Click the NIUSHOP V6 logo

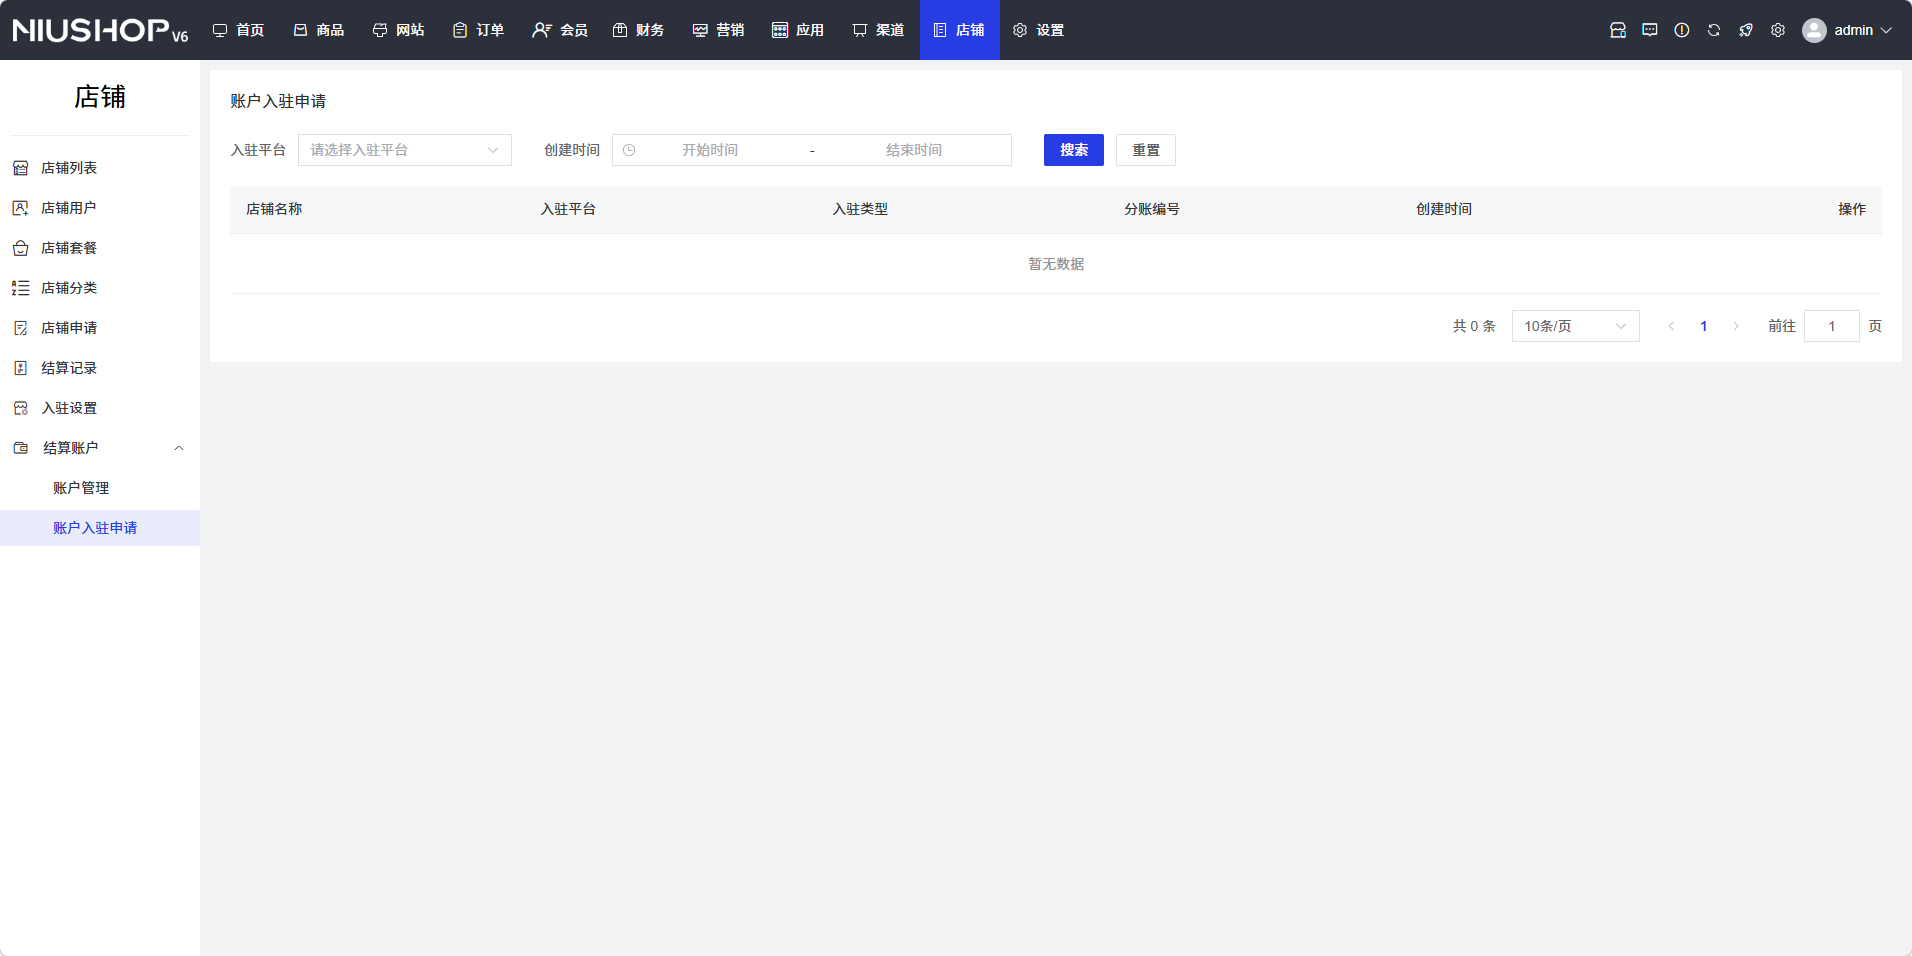tap(100, 30)
